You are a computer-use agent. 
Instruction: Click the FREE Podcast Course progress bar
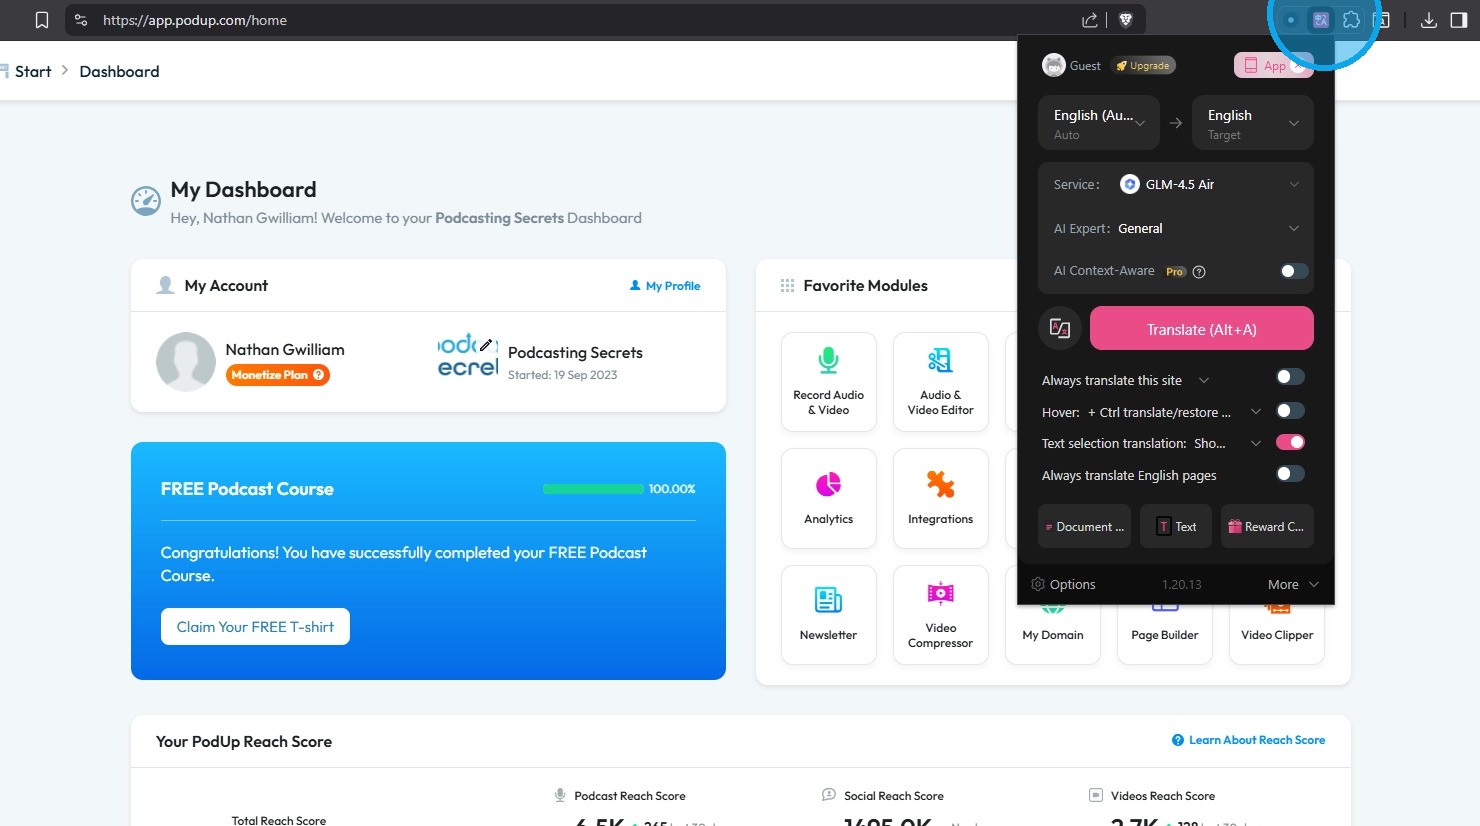[593, 489]
